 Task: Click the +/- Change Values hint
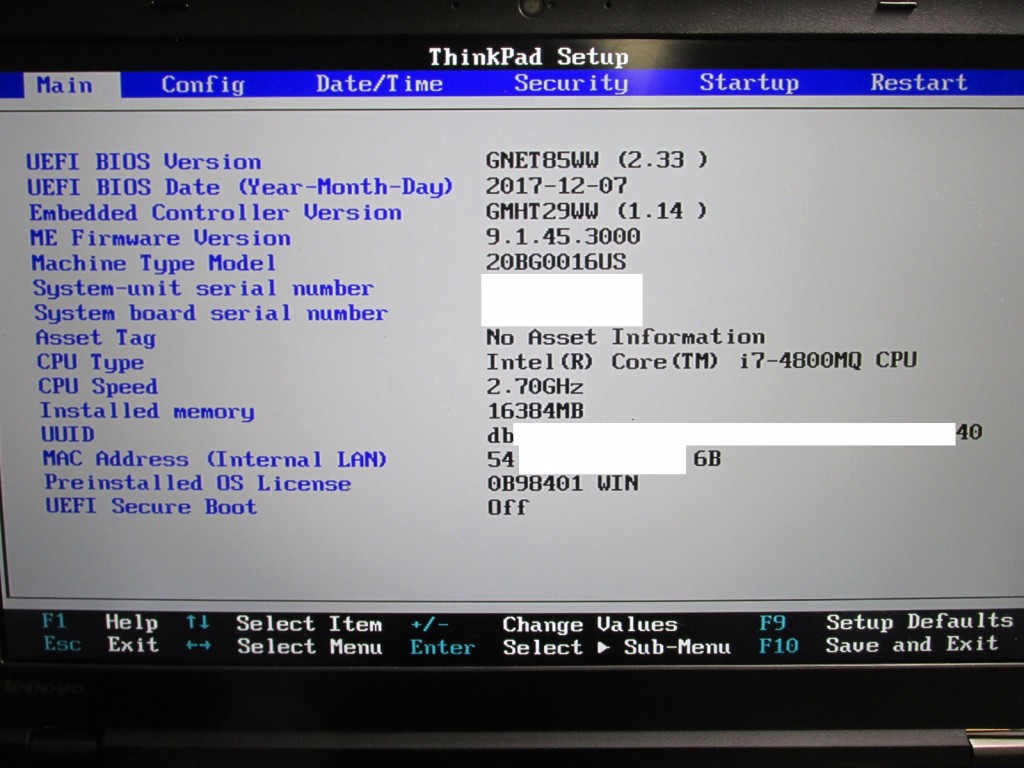[544, 624]
